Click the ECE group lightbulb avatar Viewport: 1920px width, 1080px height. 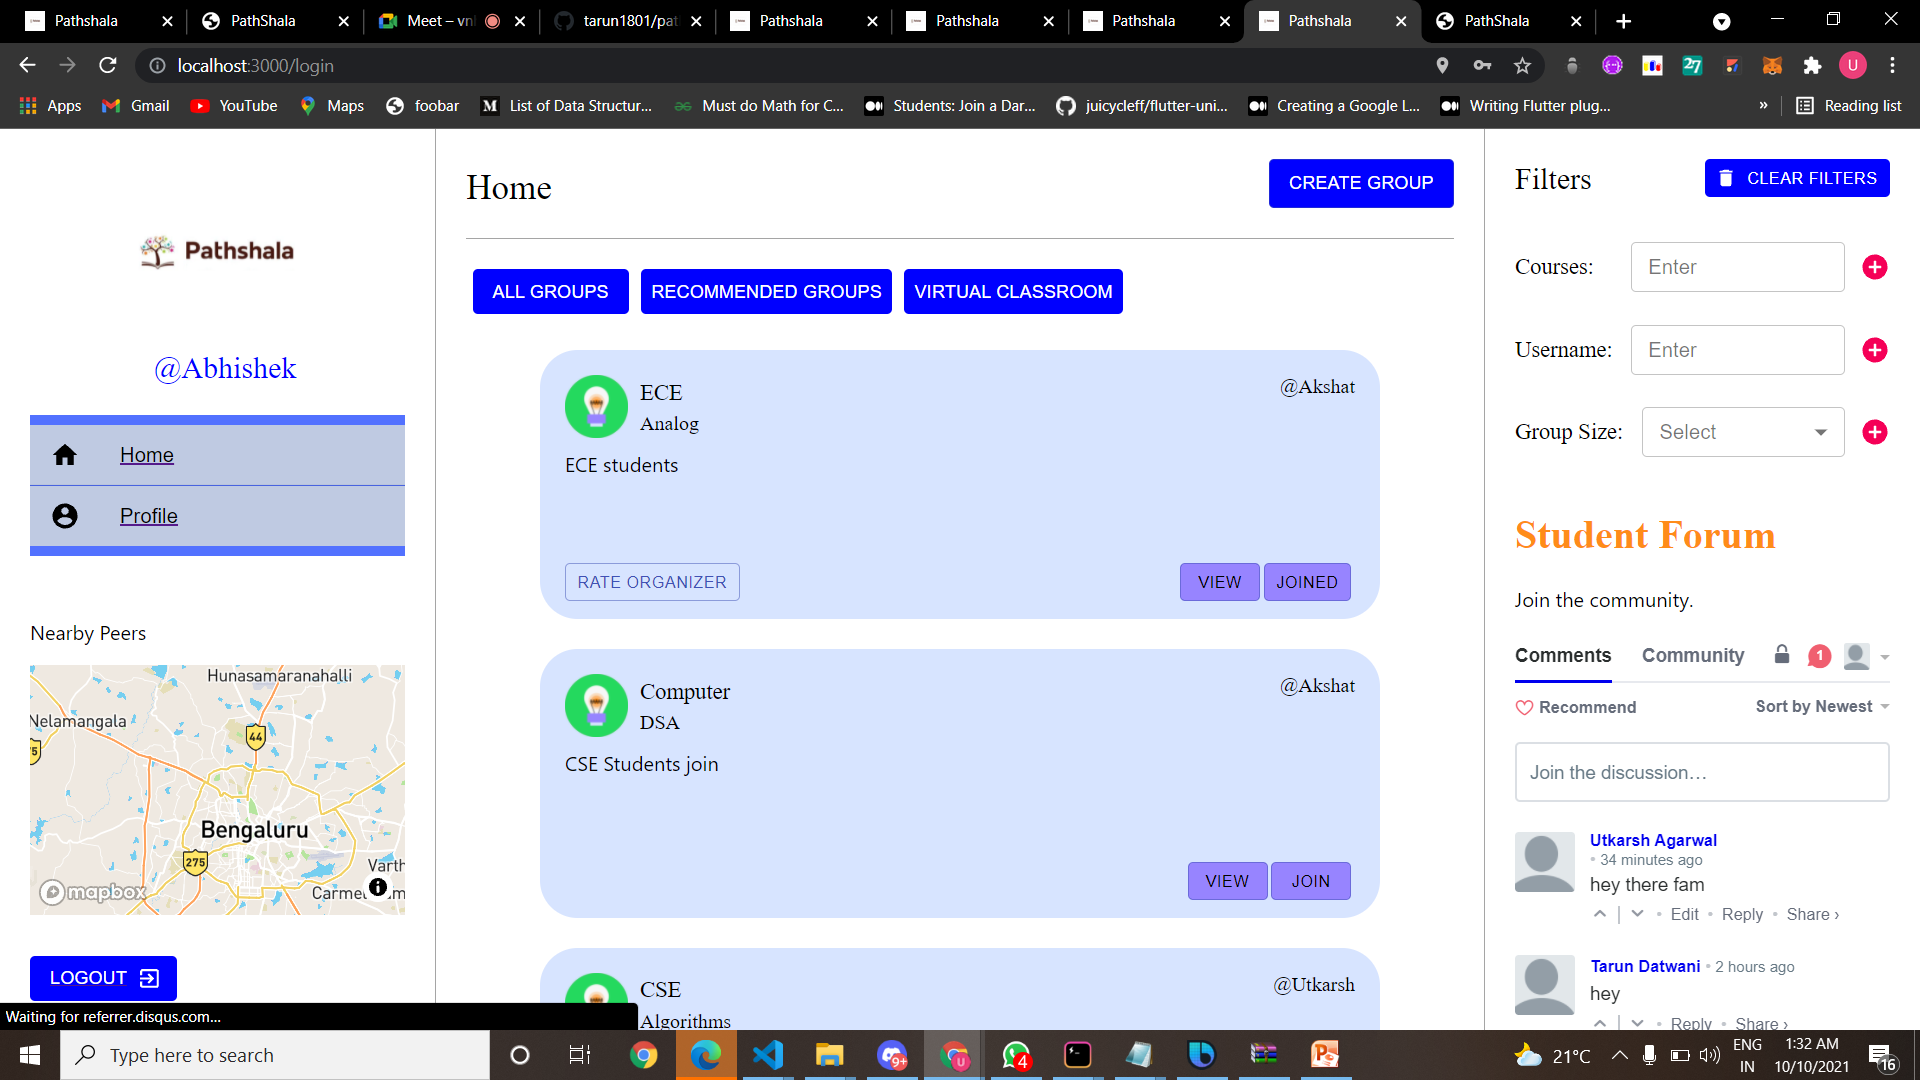tap(596, 406)
